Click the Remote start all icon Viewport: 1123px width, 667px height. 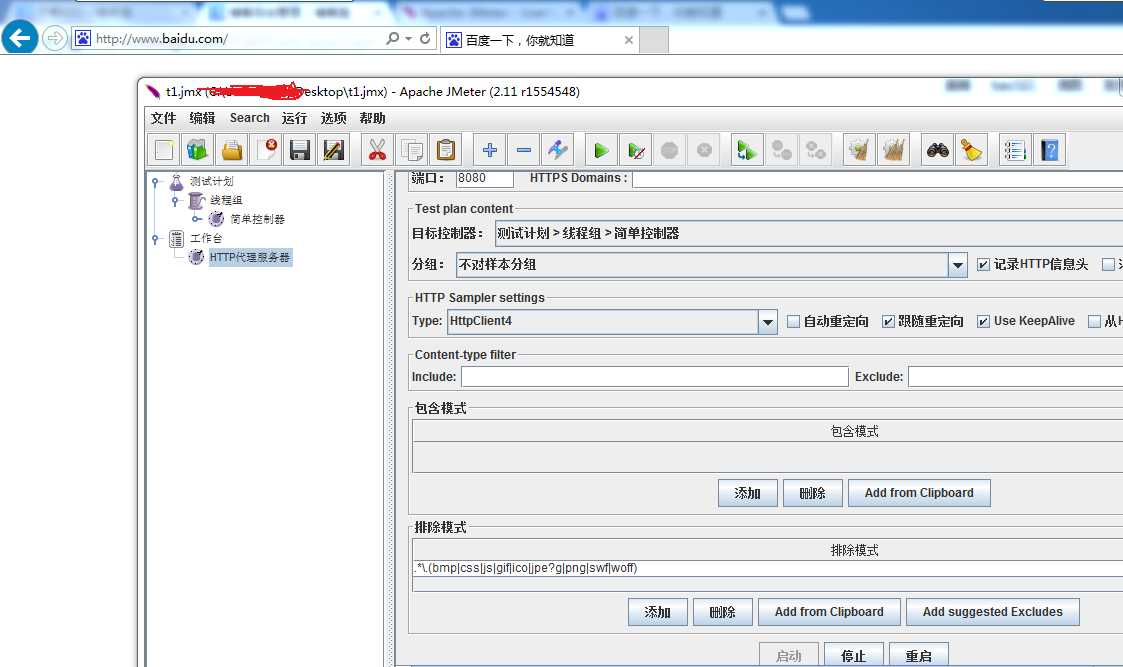[x=747, y=150]
